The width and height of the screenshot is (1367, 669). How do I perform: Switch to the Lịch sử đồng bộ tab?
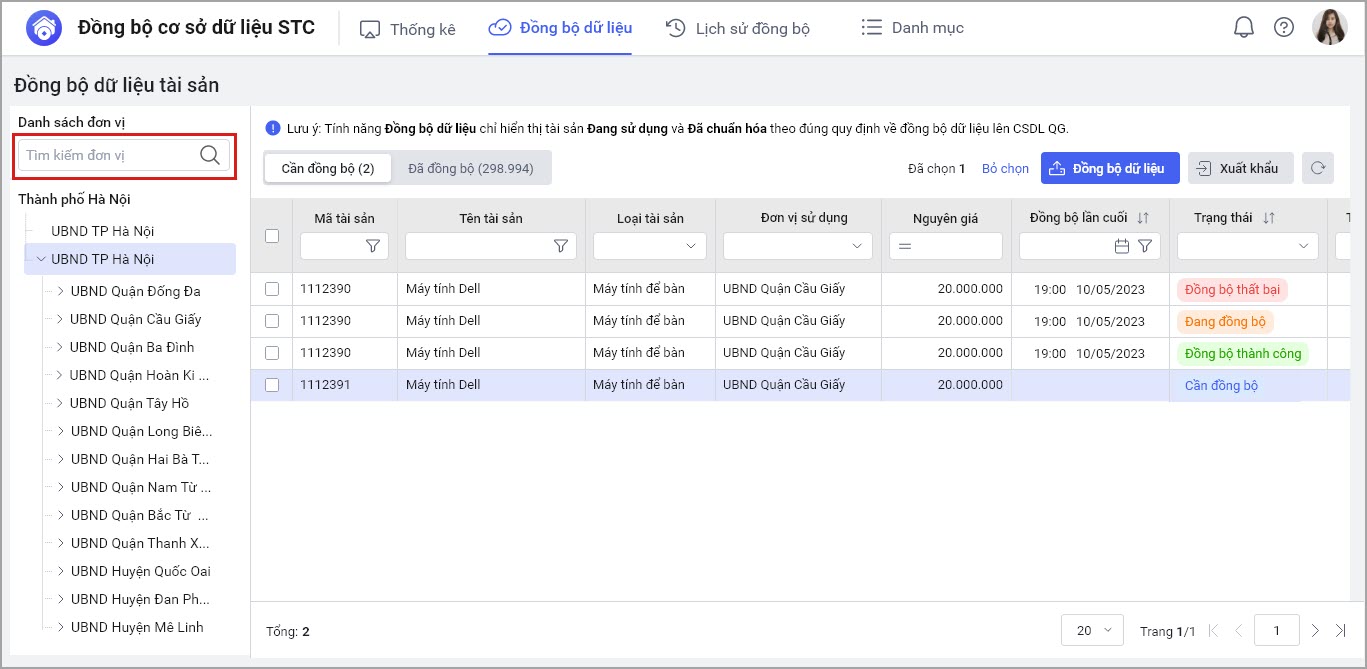click(738, 28)
